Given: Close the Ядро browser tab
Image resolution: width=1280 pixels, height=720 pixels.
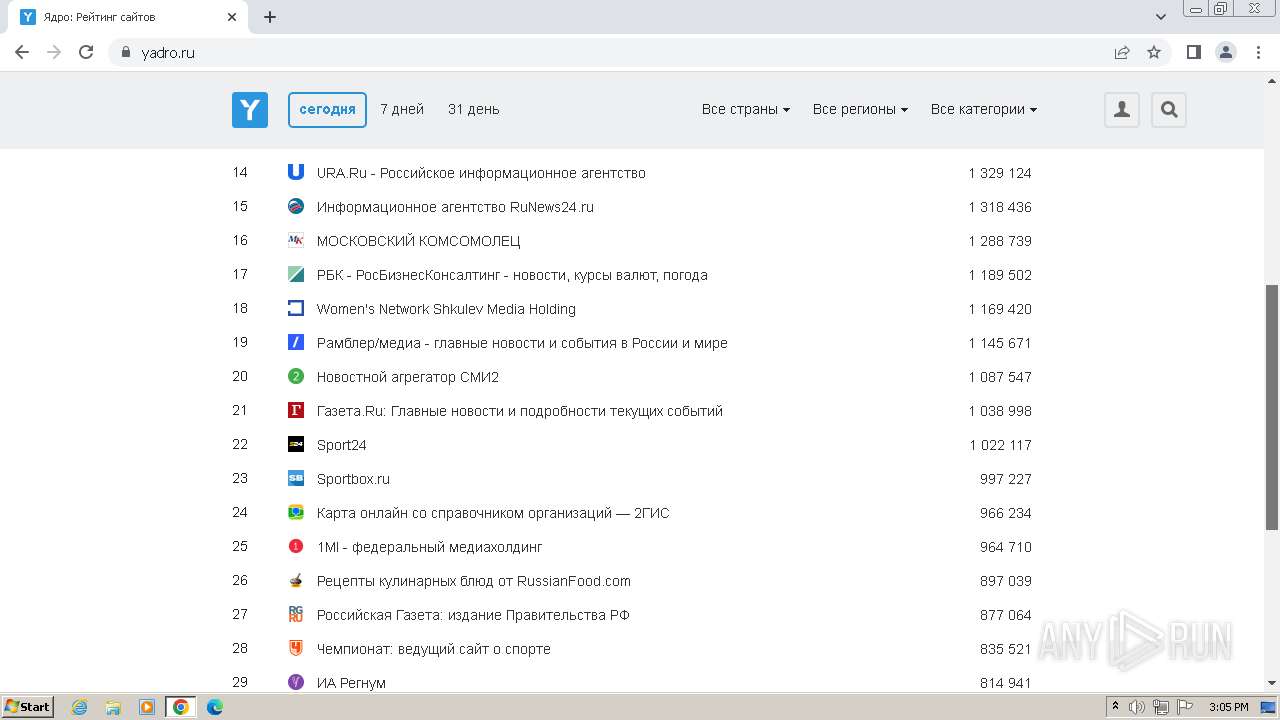Looking at the screenshot, I should pos(232,17).
